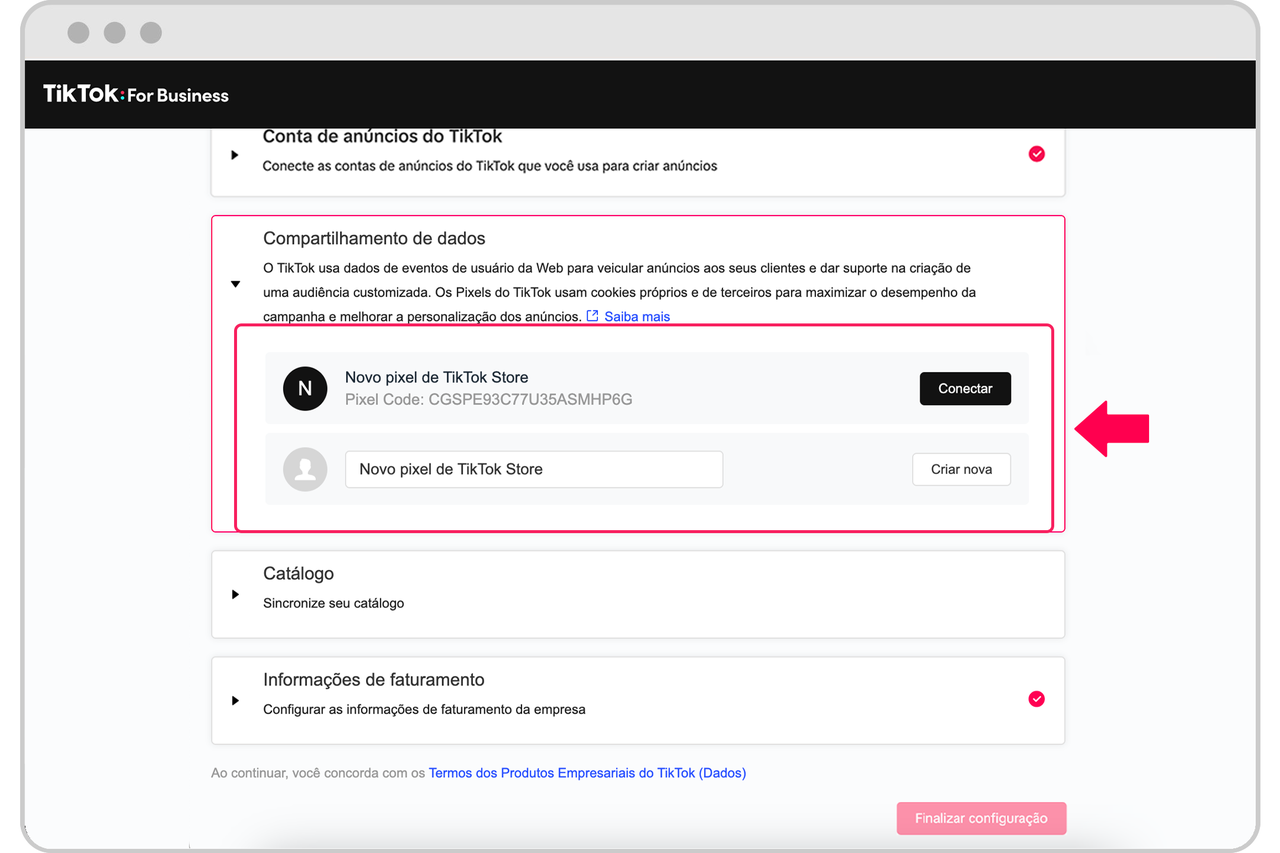Click the black N pixel avatar
The image size is (1280, 853).
pyautogui.click(x=305, y=389)
